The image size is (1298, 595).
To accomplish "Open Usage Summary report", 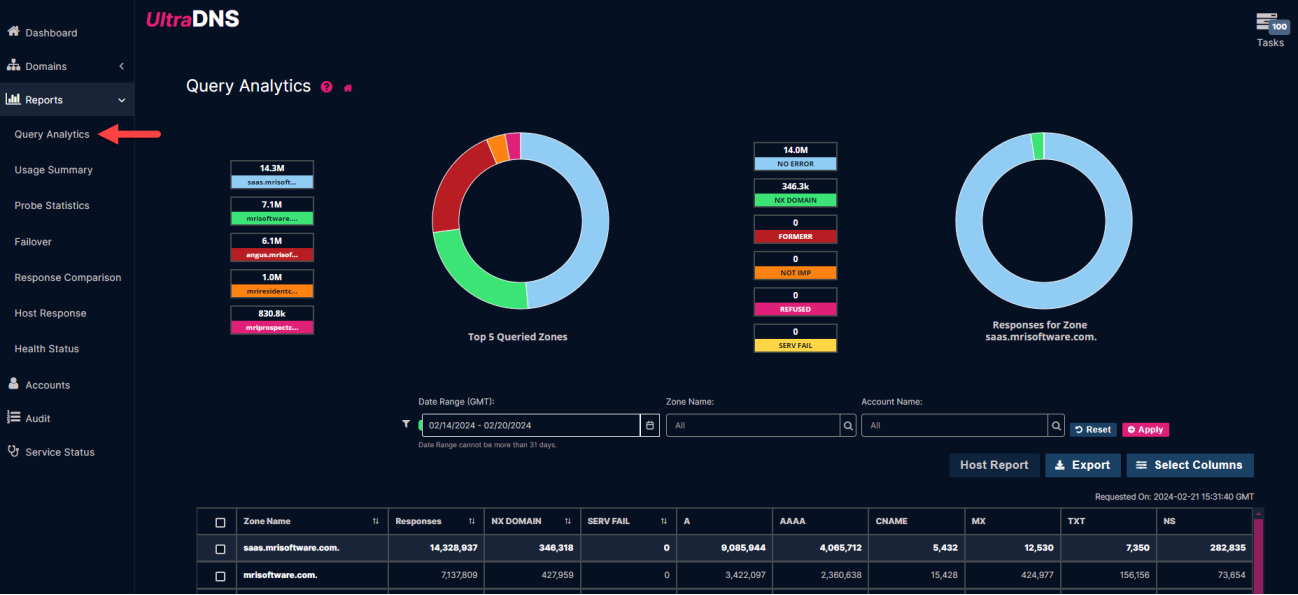I will click(53, 170).
